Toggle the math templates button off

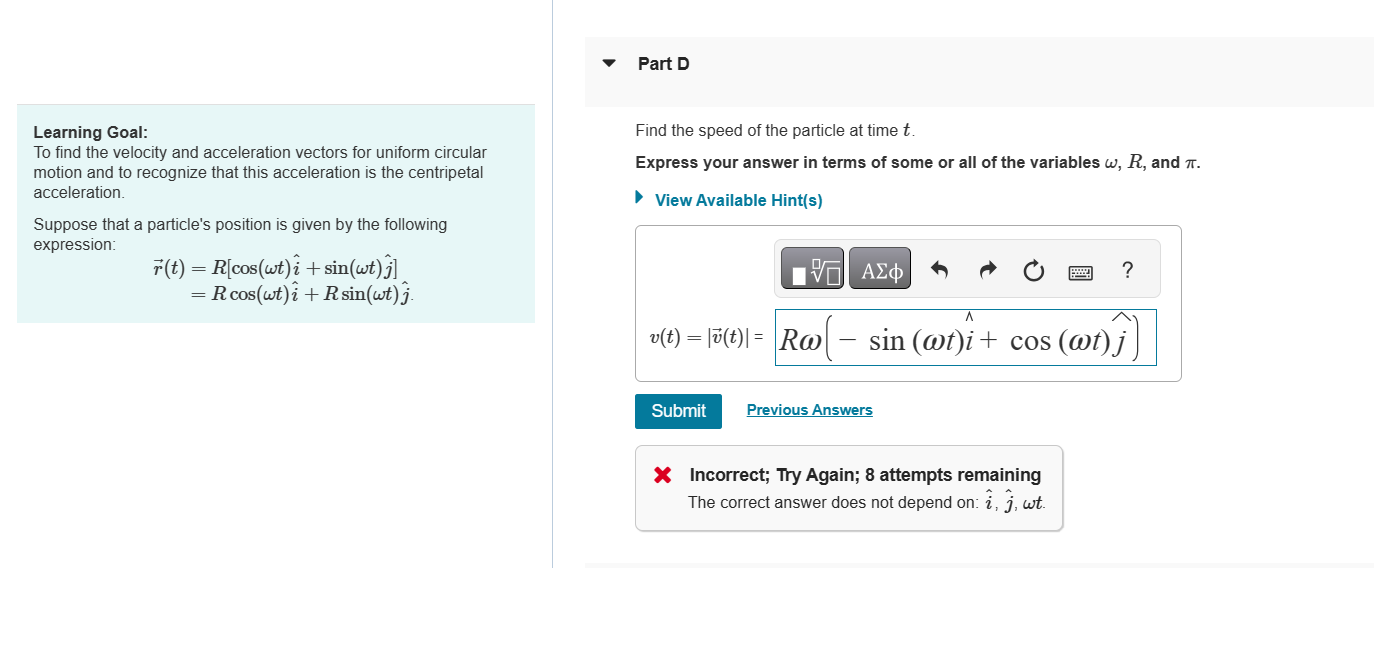812,268
